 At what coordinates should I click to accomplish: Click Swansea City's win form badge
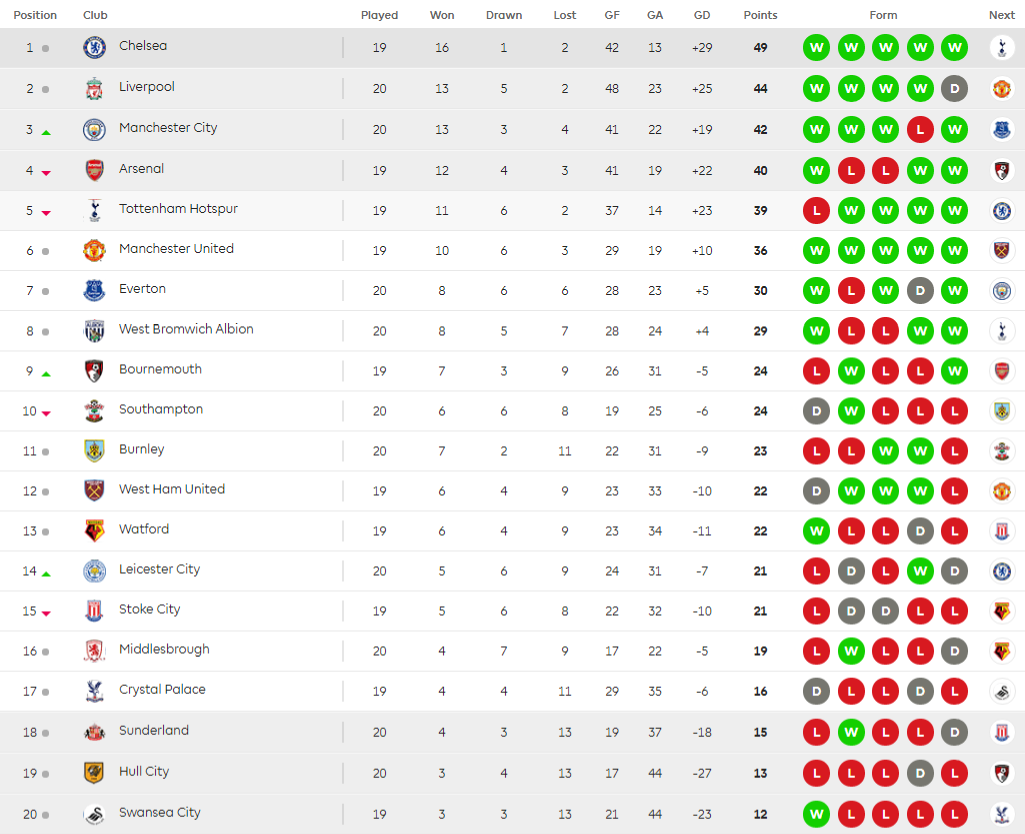[x=817, y=814]
